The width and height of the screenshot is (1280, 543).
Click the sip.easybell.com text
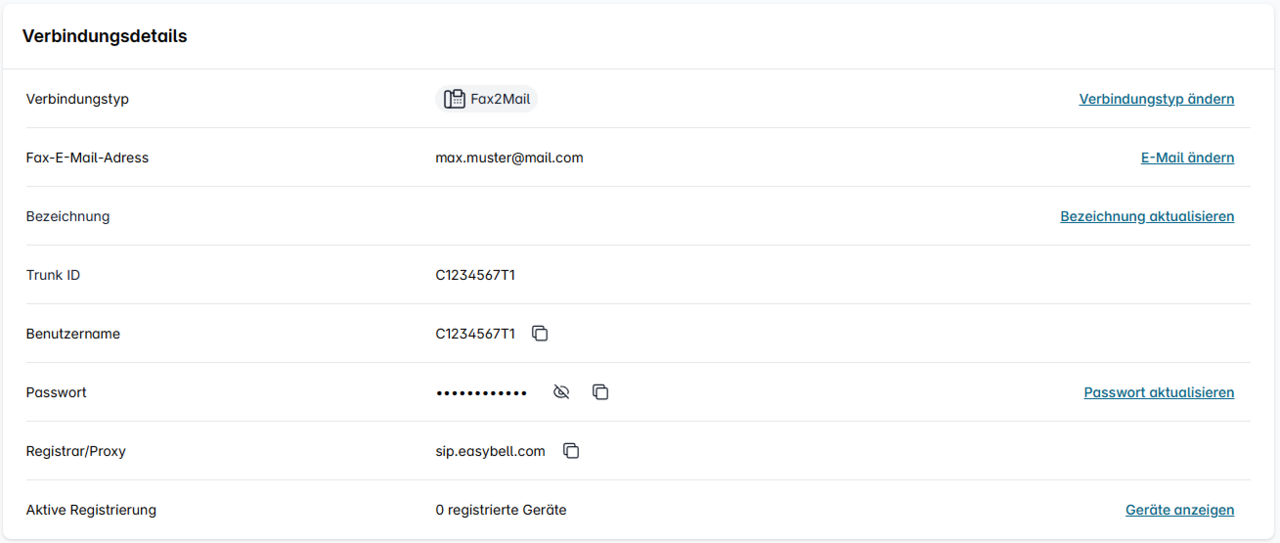[x=490, y=451]
